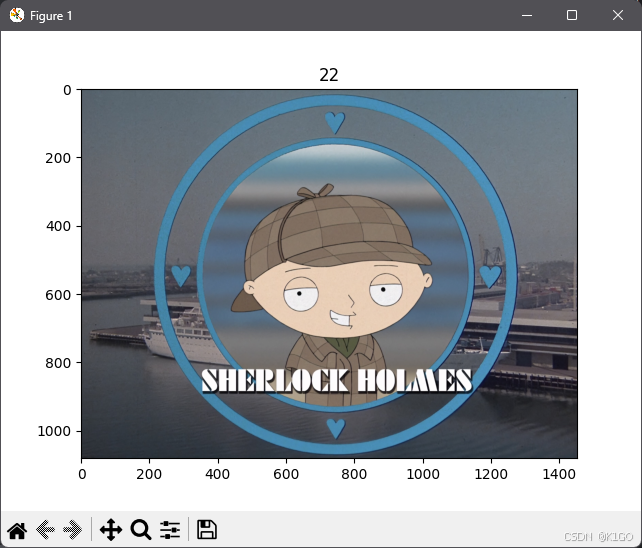Click the matplotlib icon in the title bar
Viewport: 642px width, 548px height.
click(17, 16)
